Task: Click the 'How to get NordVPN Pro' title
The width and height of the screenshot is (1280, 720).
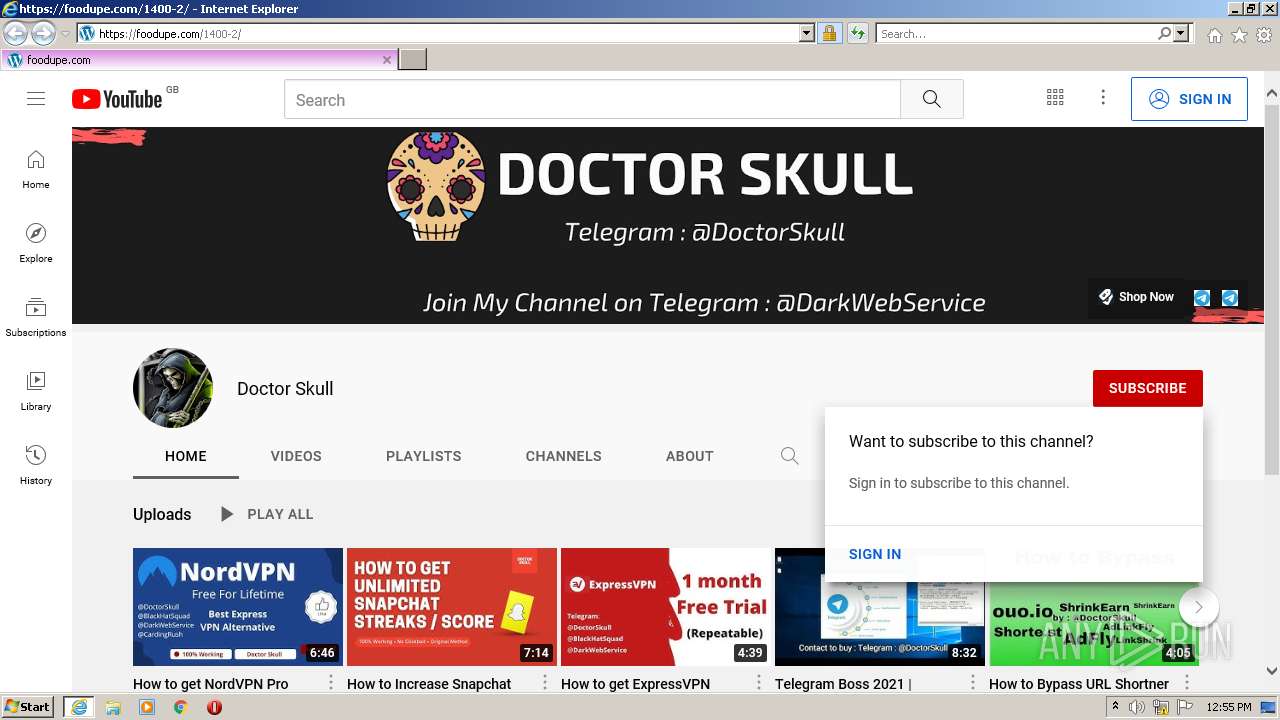Action: (211, 684)
